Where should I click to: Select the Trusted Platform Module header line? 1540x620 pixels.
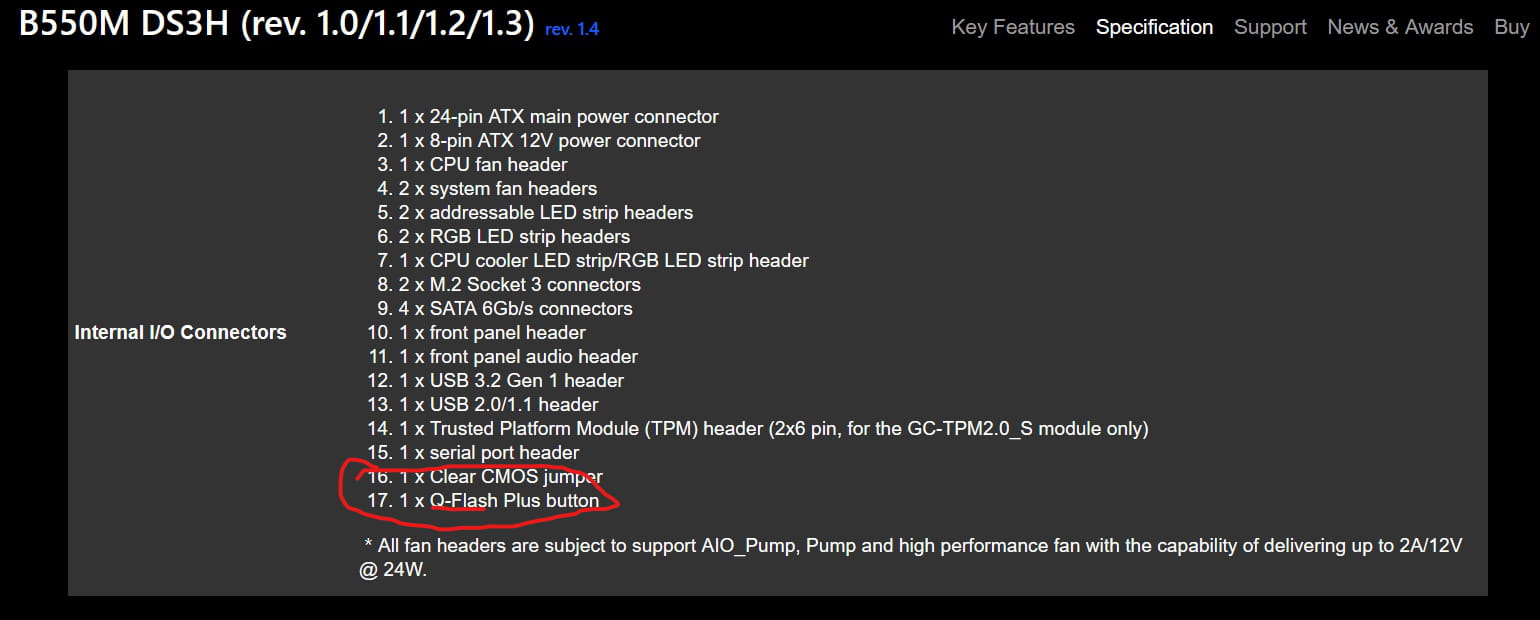click(758, 428)
